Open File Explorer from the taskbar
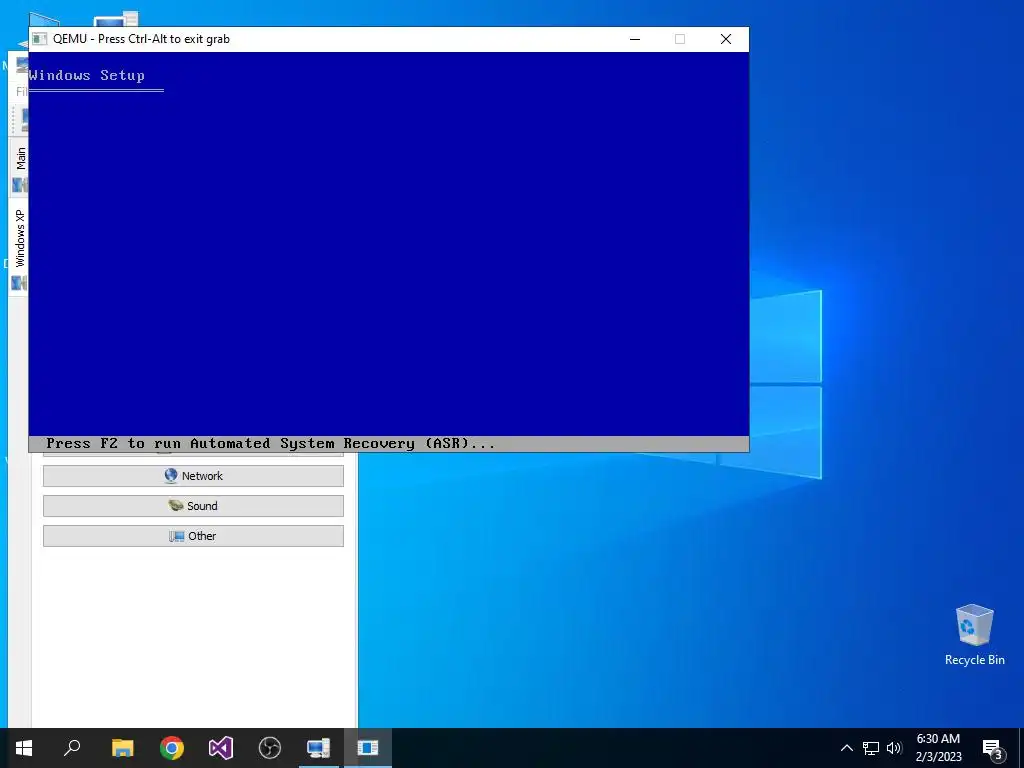The width and height of the screenshot is (1024, 768). [x=122, y=748]
